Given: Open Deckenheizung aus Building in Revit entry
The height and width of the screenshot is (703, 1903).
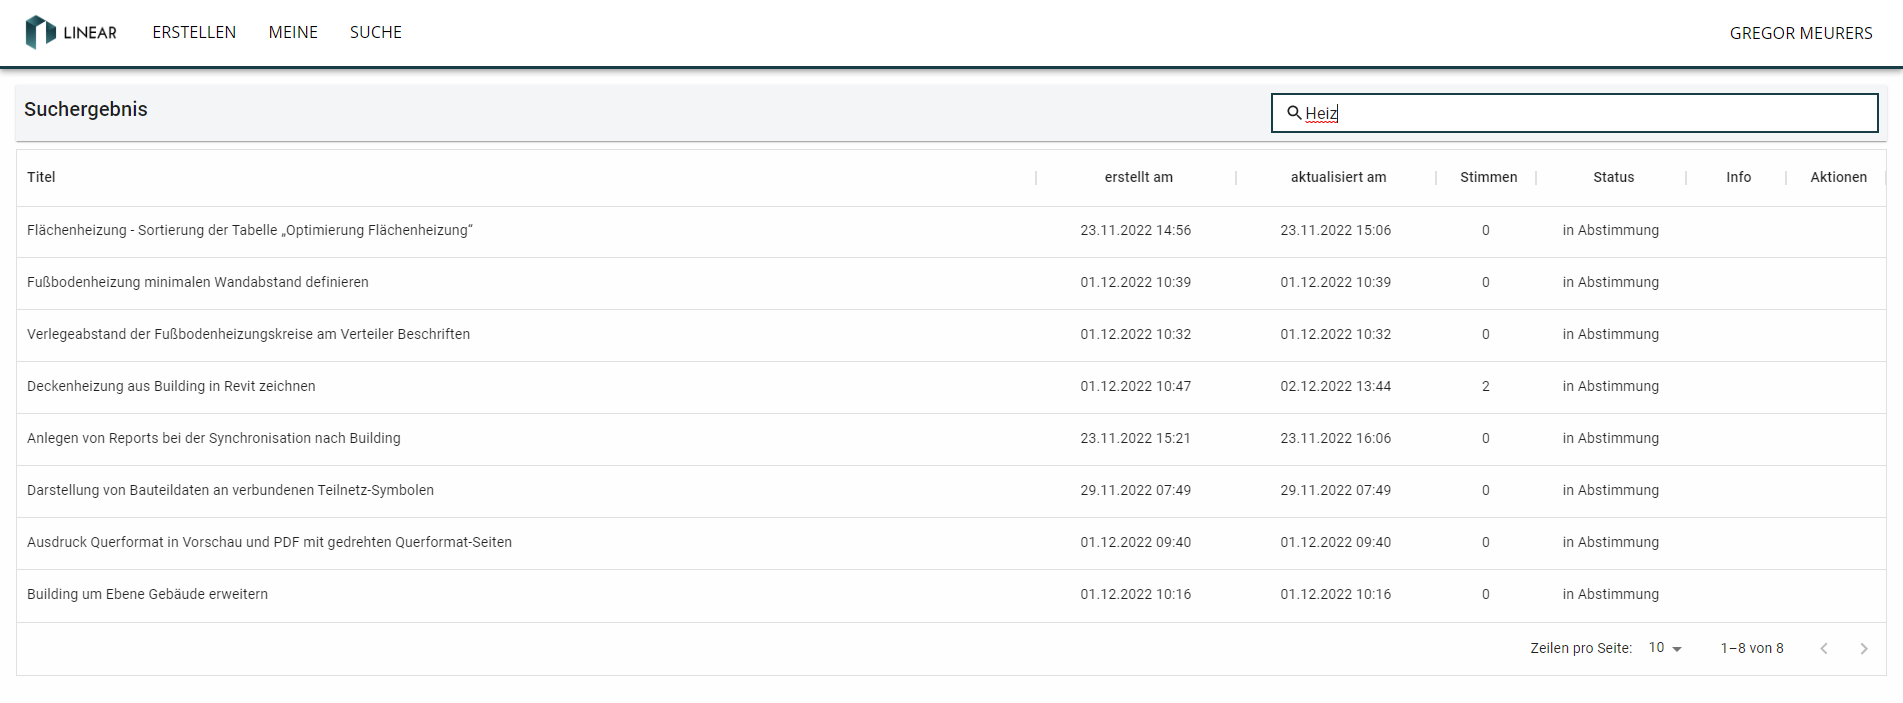Looking at the screenshot, I should [171, 386].
